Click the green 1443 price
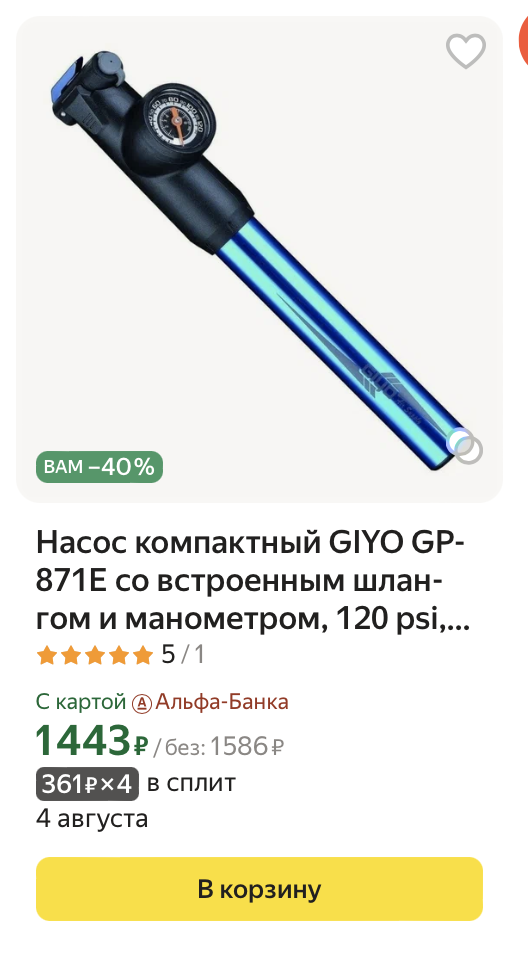The height and width of the screenshot is (960, 528). (x=83, y=741)
